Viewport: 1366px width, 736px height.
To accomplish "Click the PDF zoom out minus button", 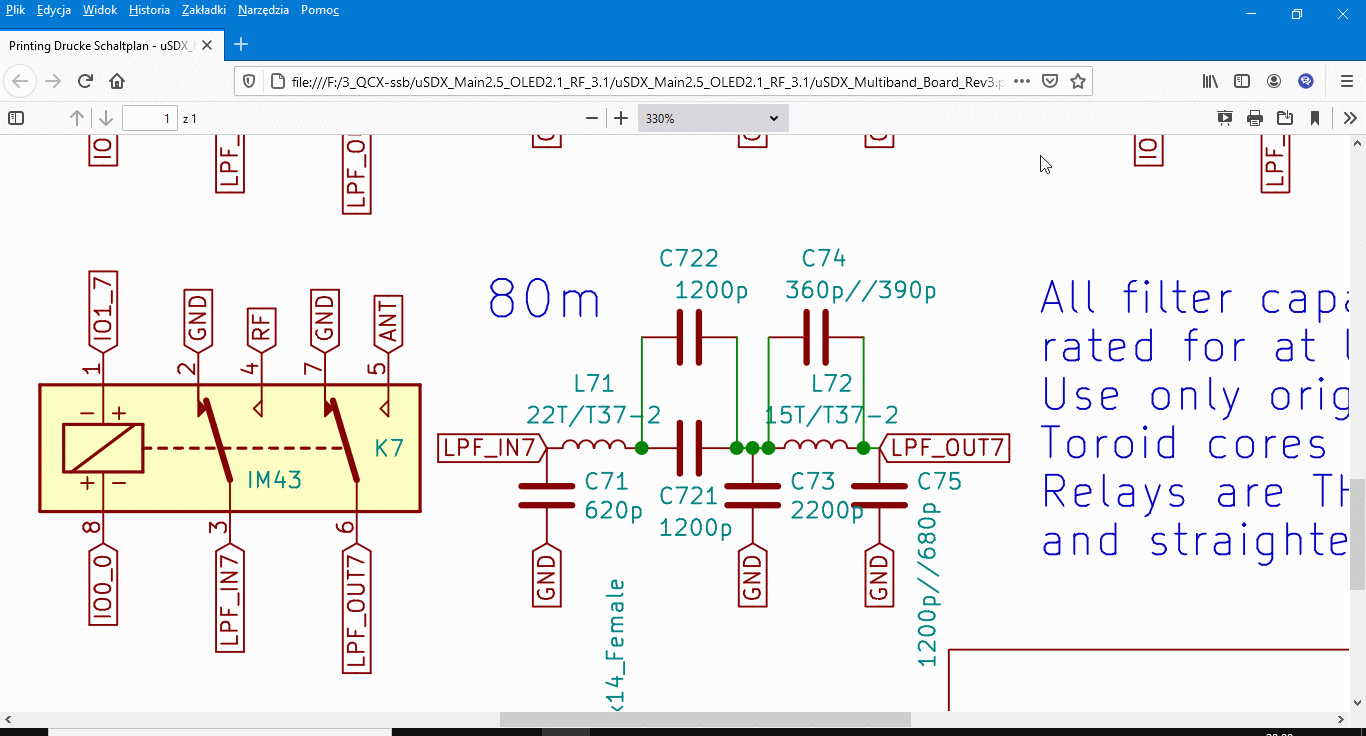I will click(x=592, y=118).
